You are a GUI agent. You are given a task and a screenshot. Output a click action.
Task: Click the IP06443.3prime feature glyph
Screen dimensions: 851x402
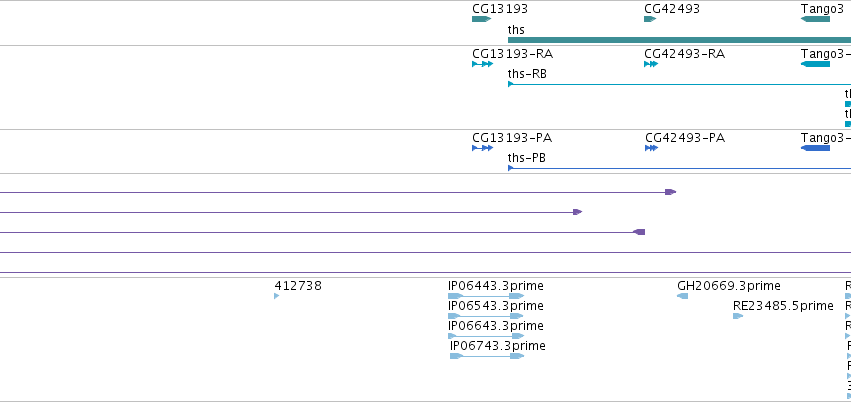(486, 296)
